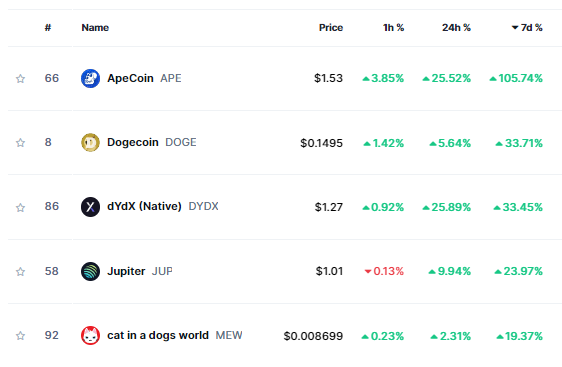The width and height of the screenshot is (562, 367).
Task: Sort by the Name column header
Action: [95, 28]
